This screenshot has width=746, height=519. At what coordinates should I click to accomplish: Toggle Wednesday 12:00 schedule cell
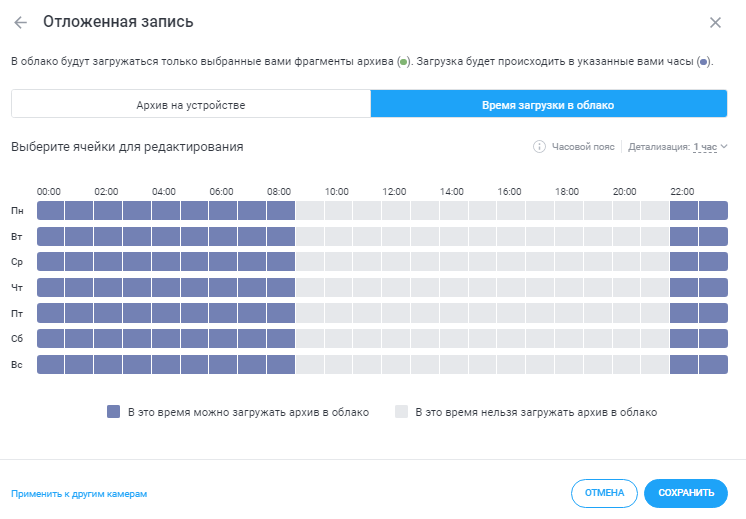click(x=396, y=261)
